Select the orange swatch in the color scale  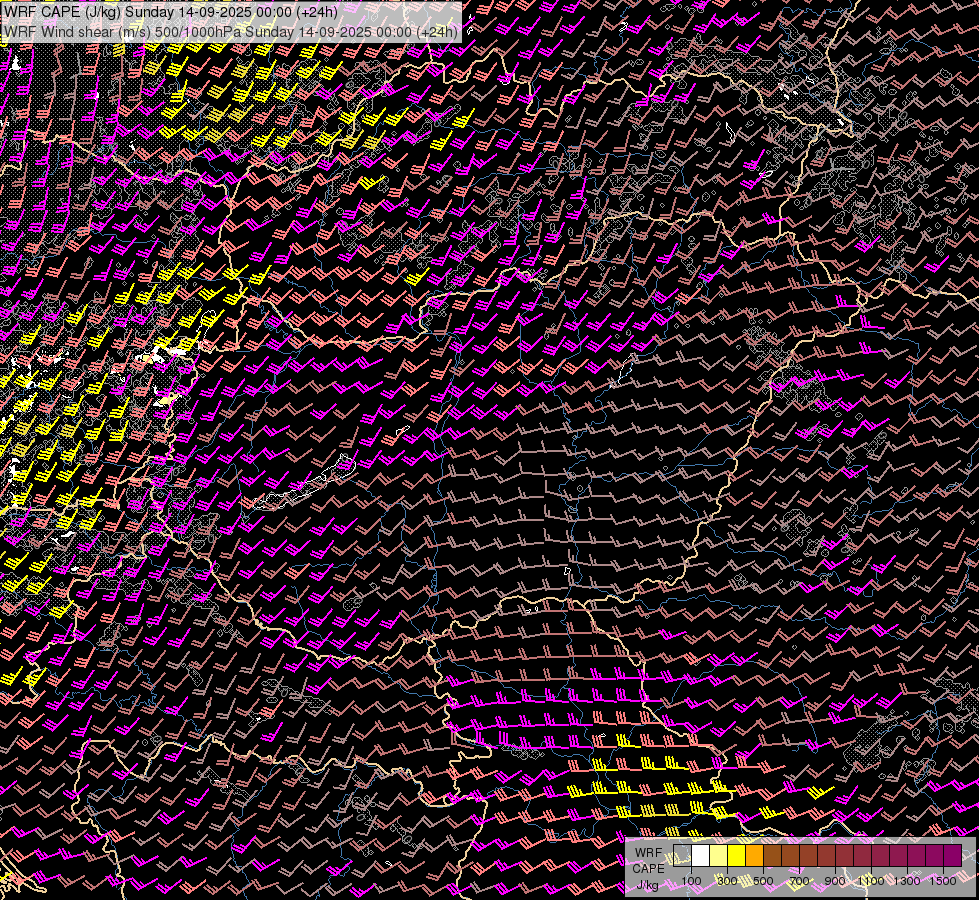pyautogui.click(x=754, y=856)
